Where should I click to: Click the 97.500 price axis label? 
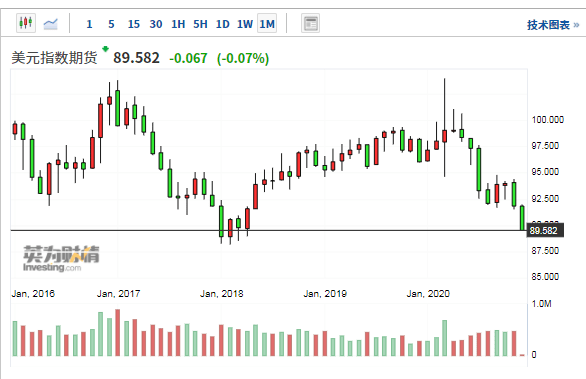tap(545, 146)
